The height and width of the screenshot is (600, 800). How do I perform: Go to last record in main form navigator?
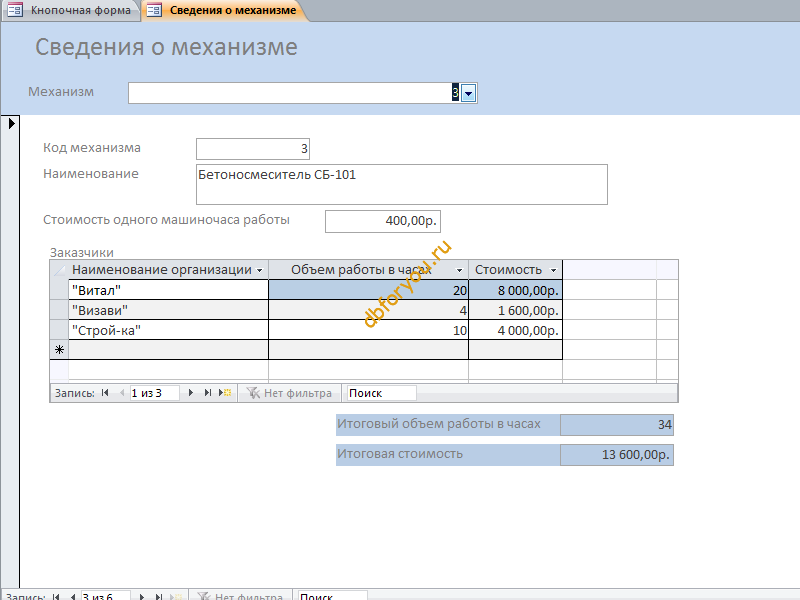pos(159,596)
